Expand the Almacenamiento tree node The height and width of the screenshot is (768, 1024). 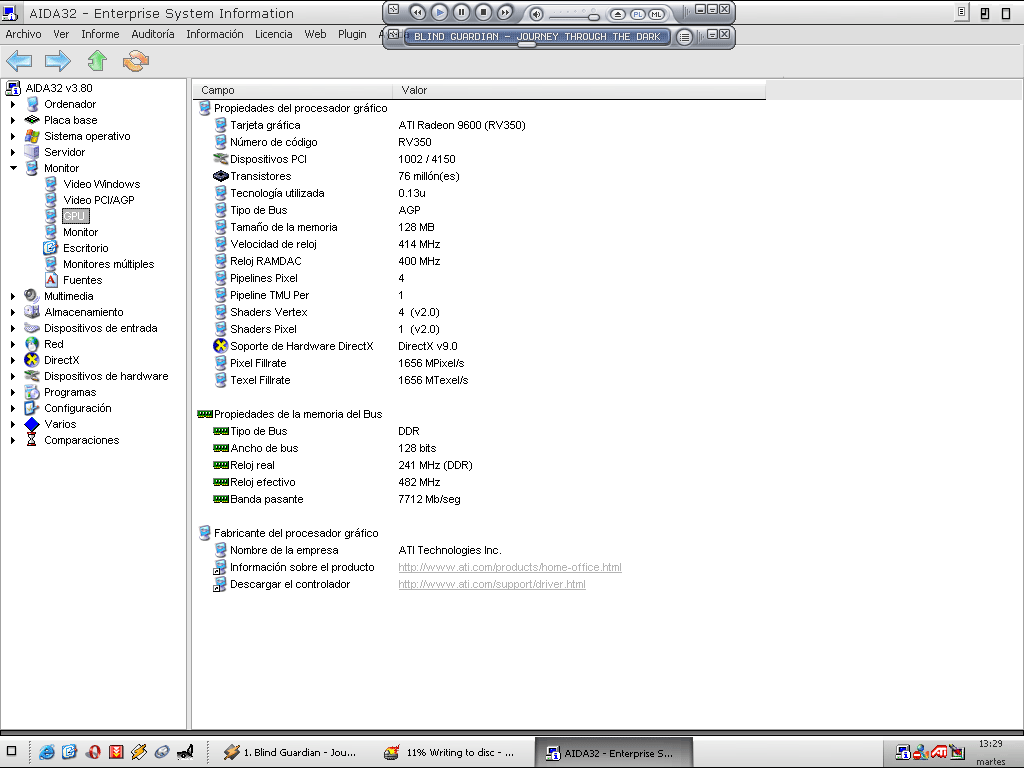point(12,312)
